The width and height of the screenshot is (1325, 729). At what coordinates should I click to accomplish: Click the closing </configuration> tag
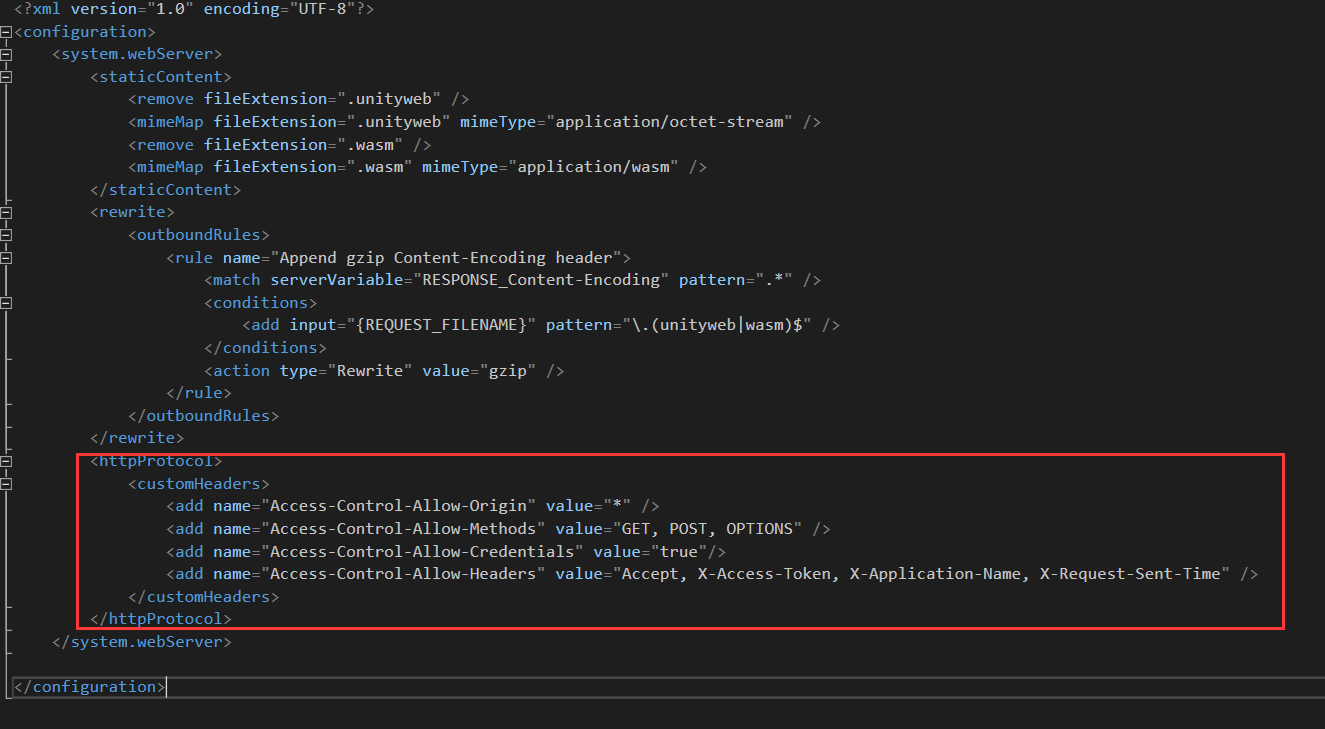coord(90,687)
